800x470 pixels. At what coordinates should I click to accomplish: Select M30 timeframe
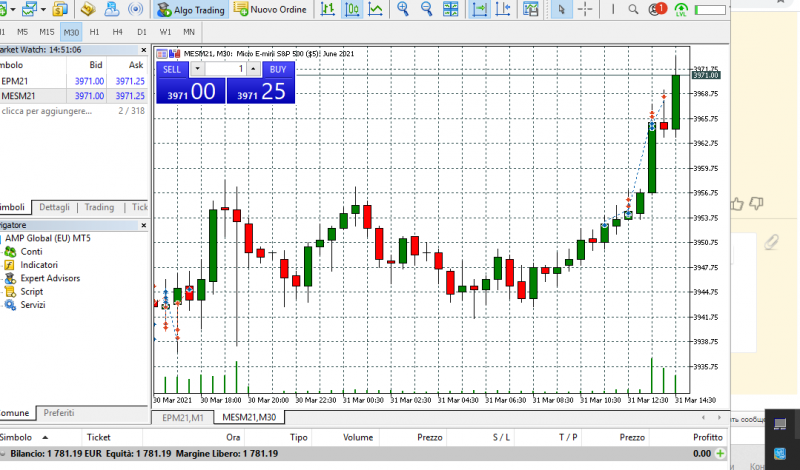click(71, 32)
